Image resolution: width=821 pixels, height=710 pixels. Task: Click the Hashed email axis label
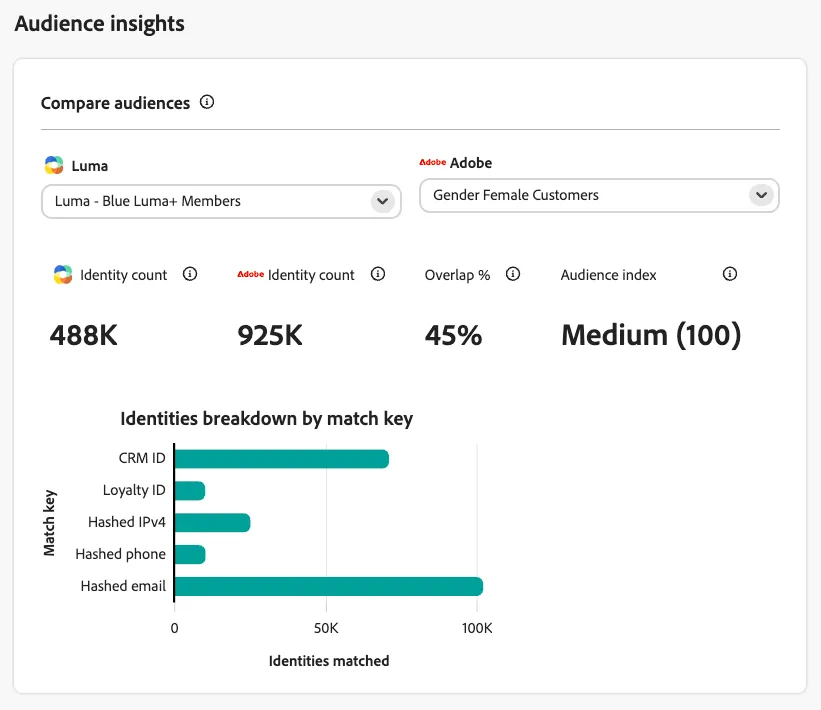tap(123, 586)
